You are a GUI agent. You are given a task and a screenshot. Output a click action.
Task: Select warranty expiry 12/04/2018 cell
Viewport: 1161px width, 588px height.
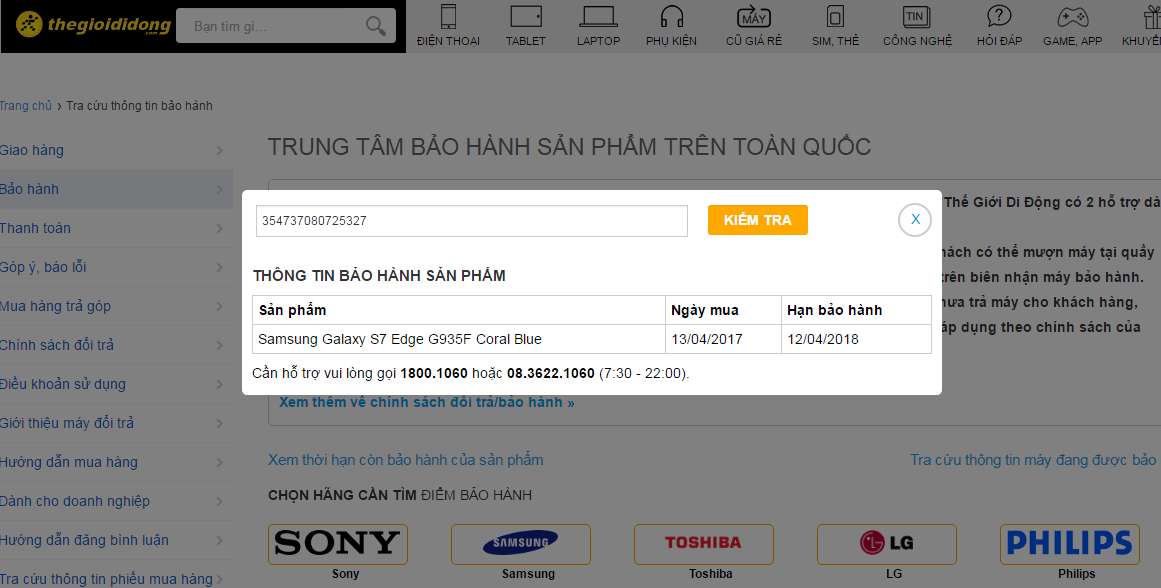coord(857,339)
